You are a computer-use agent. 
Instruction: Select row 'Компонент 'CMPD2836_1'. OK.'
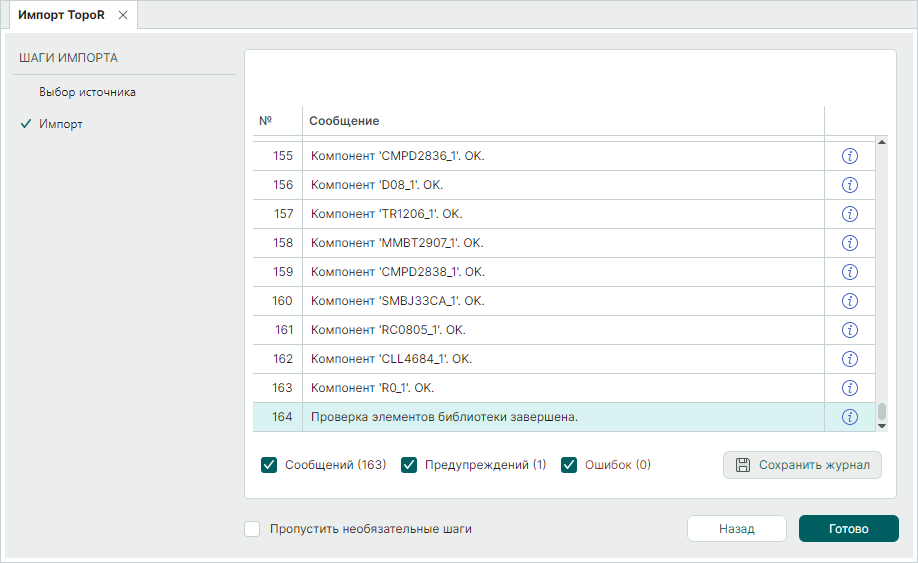point(564,156)
